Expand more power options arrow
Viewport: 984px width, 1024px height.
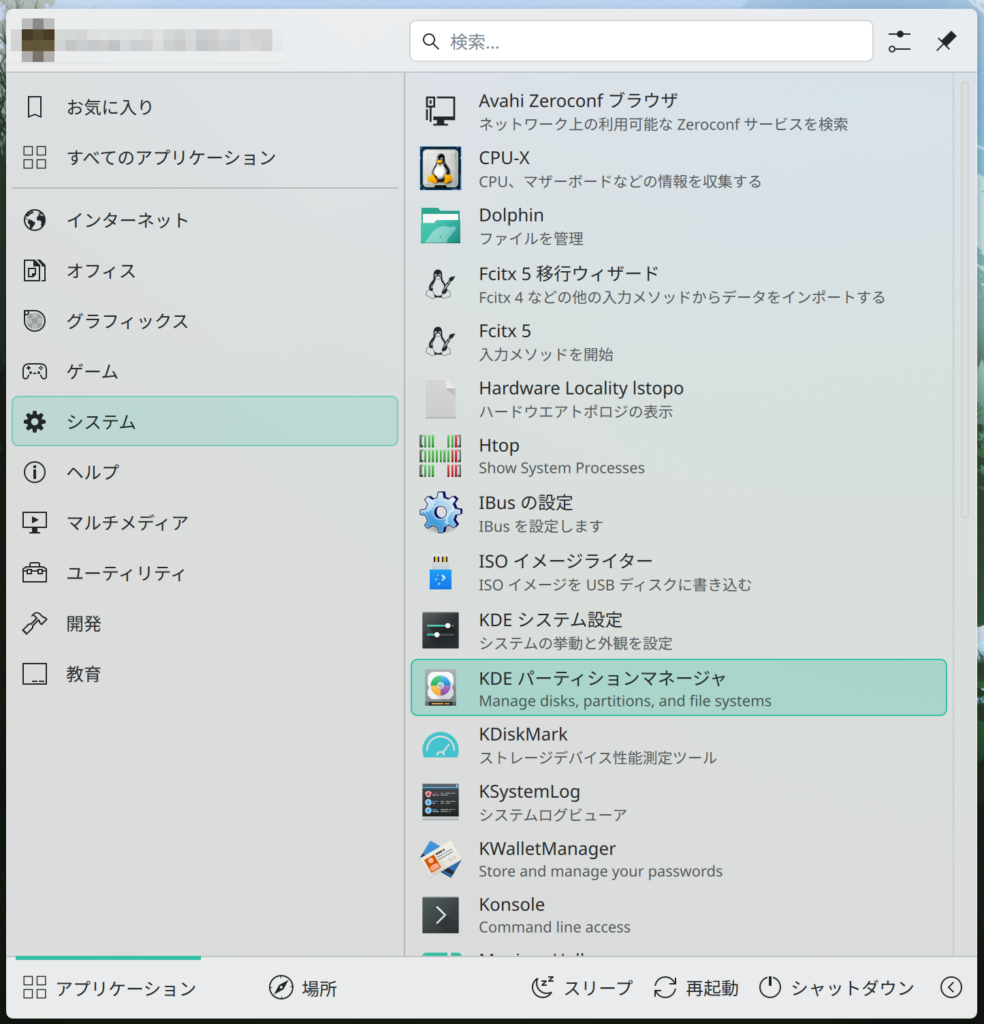951,988
